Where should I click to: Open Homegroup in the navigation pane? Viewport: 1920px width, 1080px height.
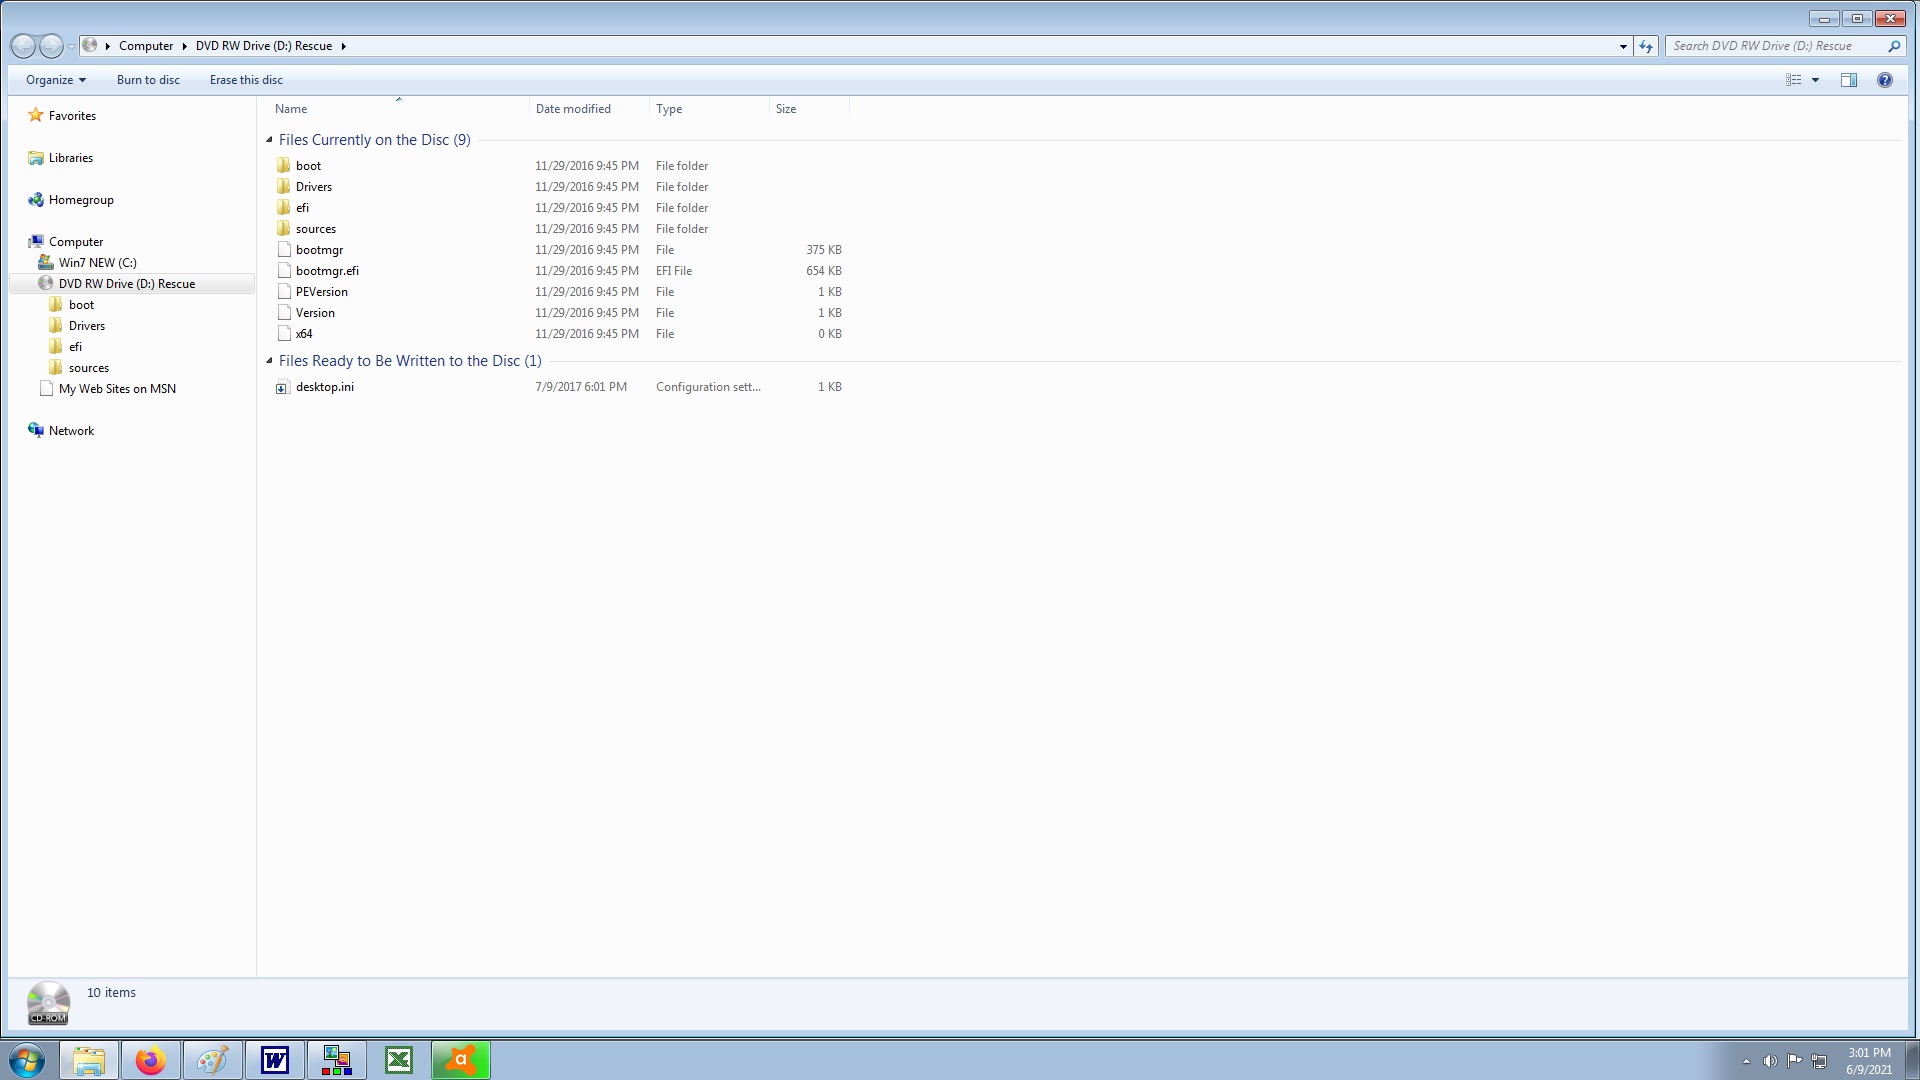click(81, 200)
